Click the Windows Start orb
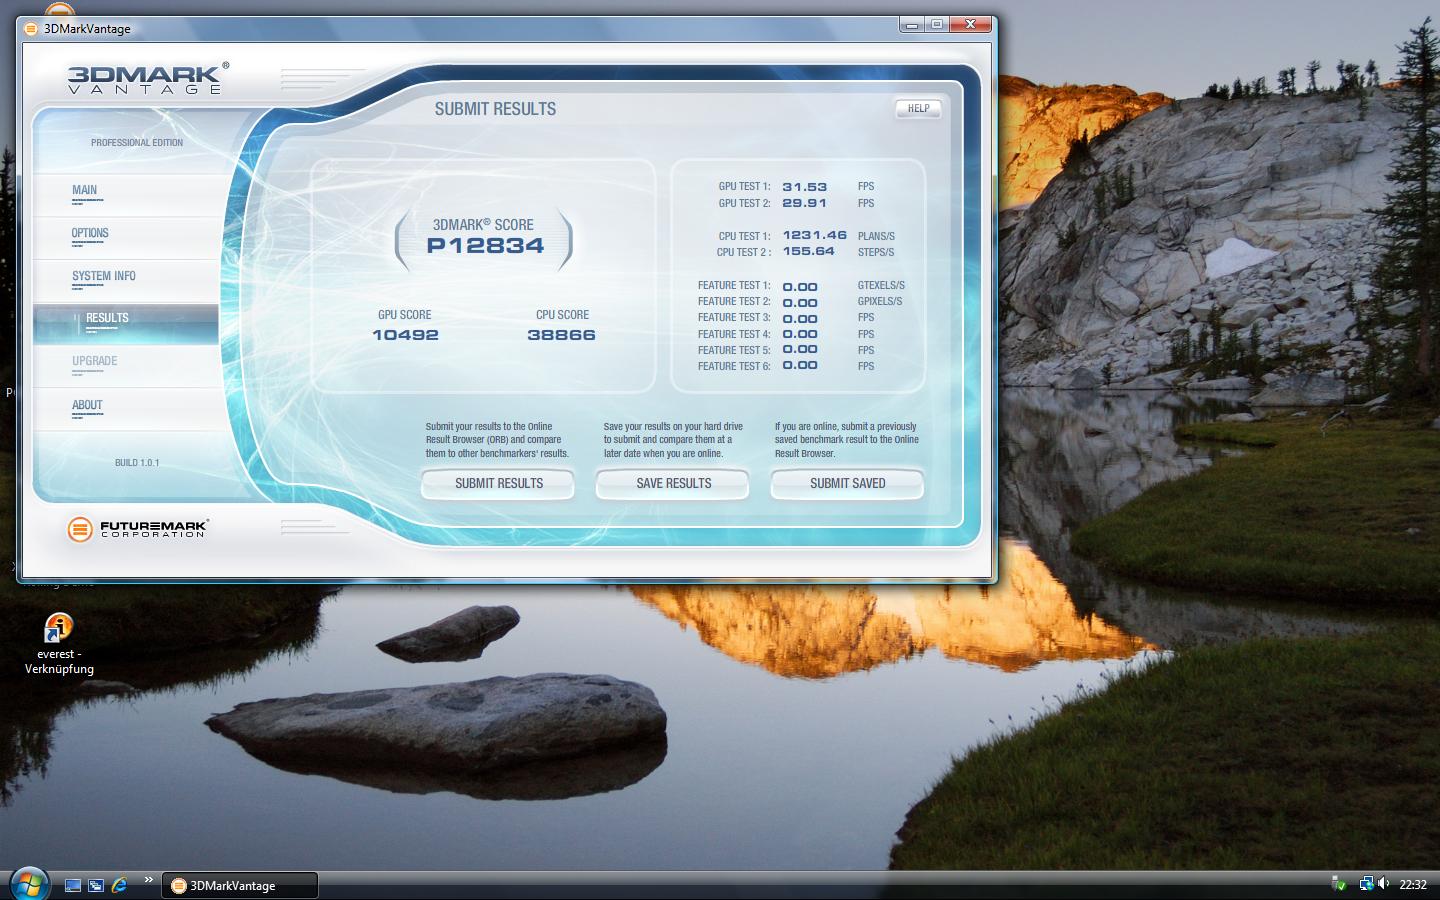Image resolution: width=1440 pixels, height=900 pixels. [28, 883]
